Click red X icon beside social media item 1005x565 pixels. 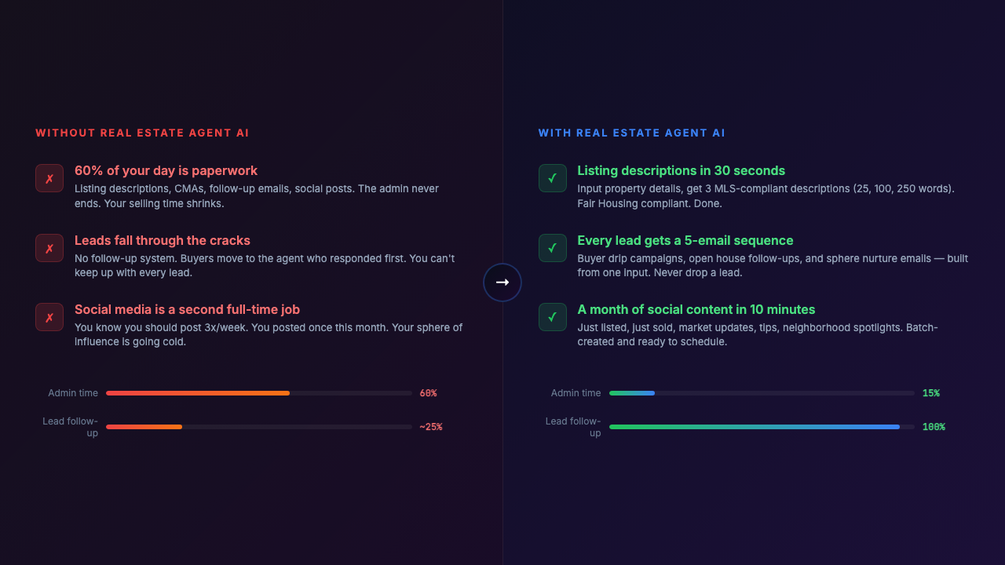(49, 318)
